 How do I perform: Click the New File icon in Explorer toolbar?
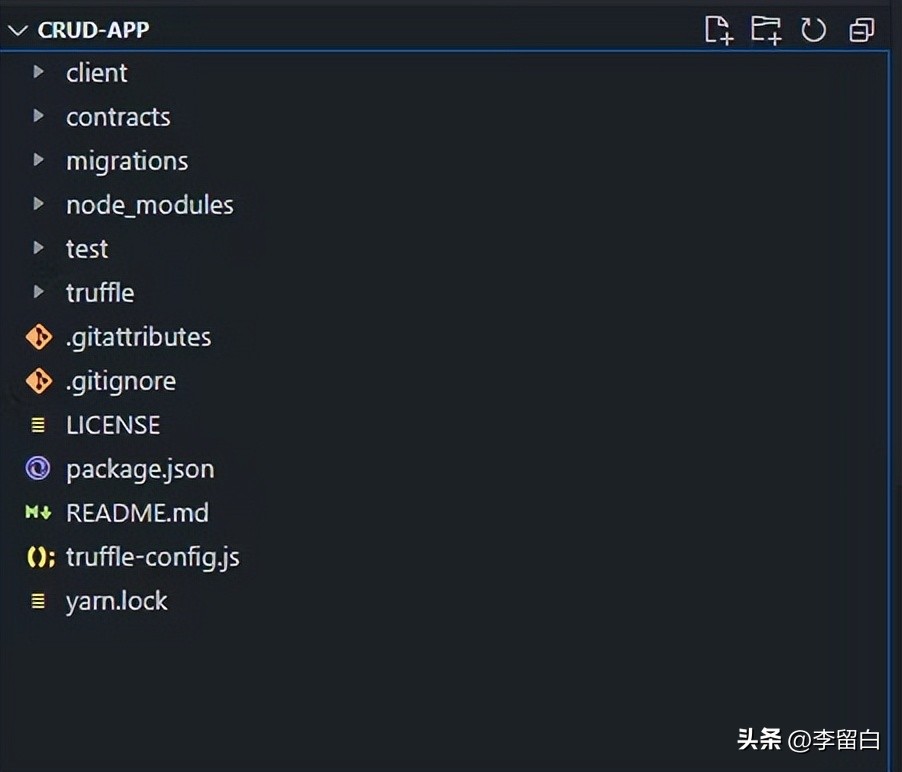pyautogui.click(x=718, y=30)
